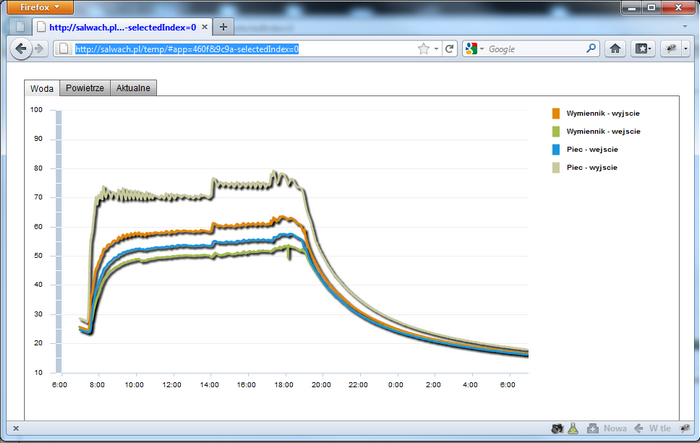Click the page identity icon in the address bar
This screenshot has height=443, width=700.
click(x=63, y=49)
